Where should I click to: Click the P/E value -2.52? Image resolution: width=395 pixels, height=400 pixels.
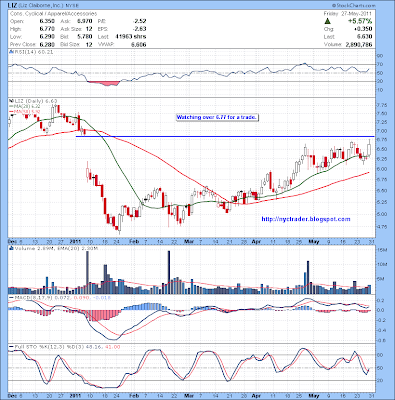point(138,21)
